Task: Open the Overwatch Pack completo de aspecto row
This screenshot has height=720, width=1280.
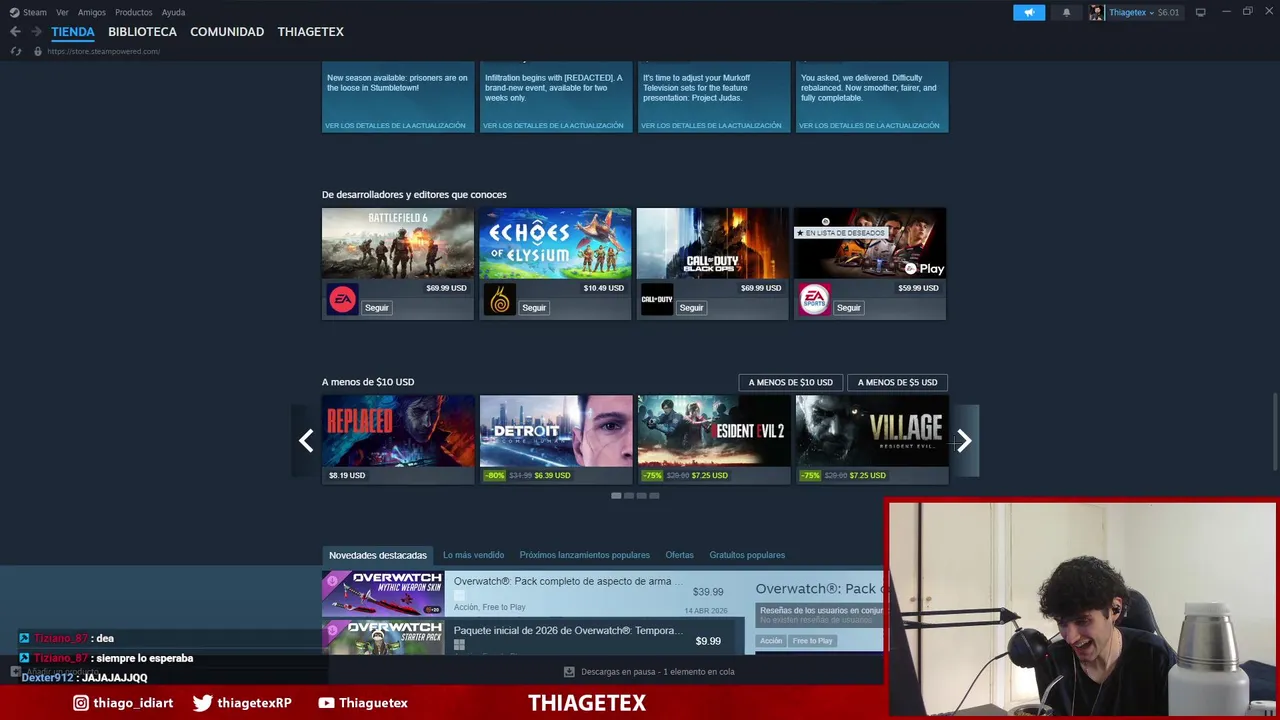Action: pos(535,593)
